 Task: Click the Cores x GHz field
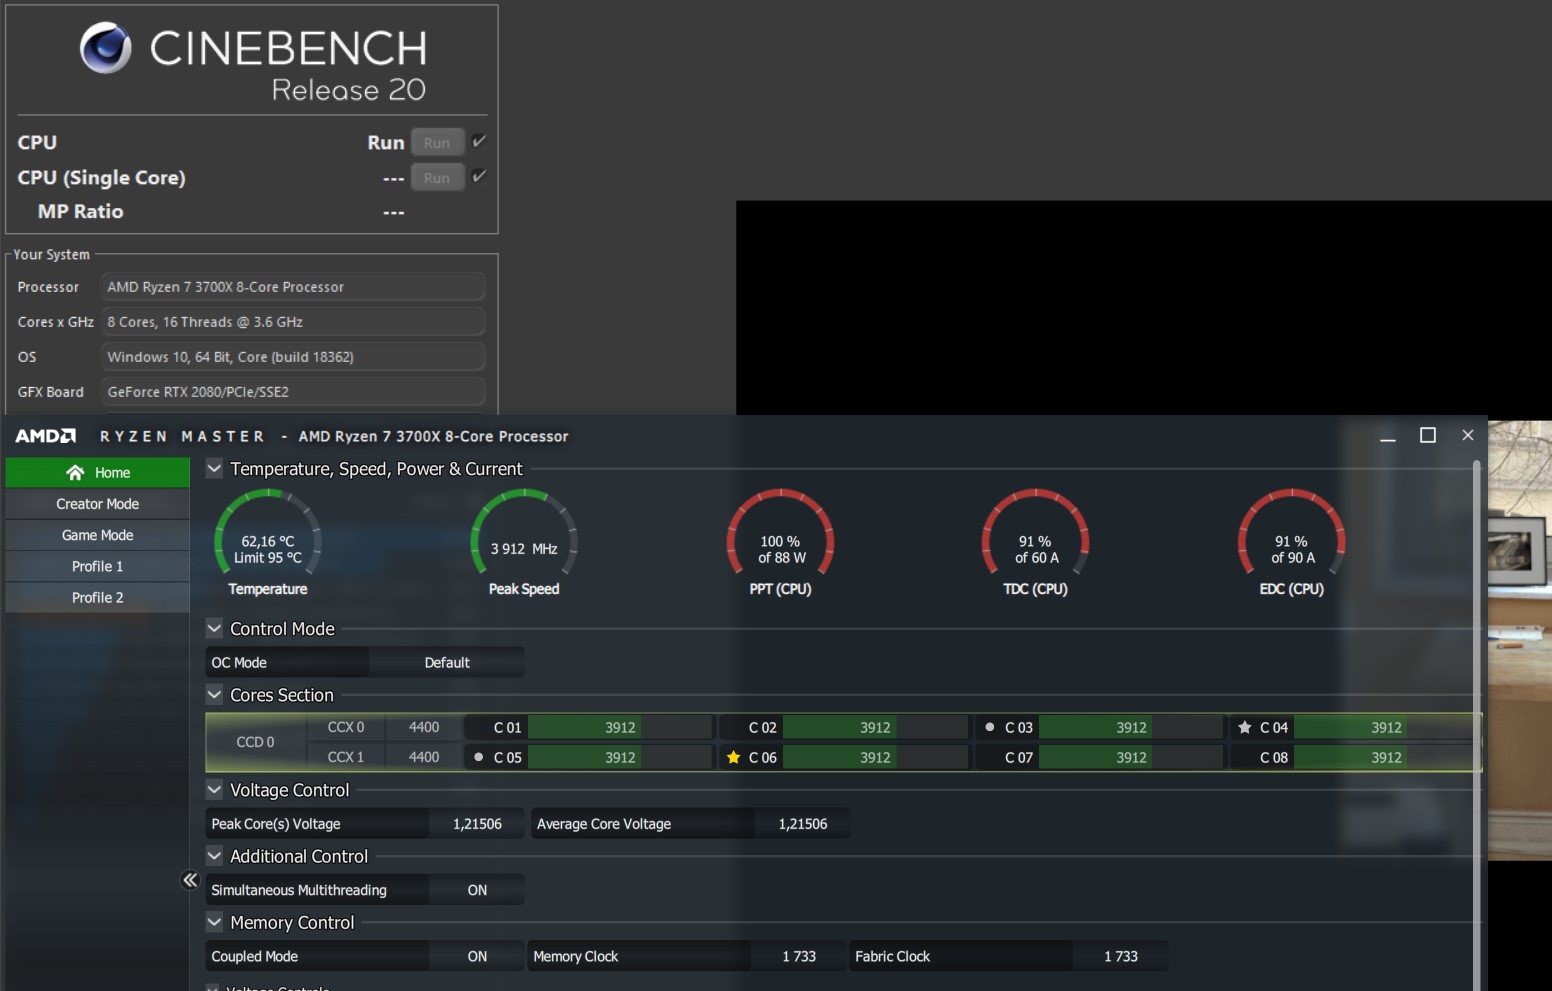tap(293, 322)
